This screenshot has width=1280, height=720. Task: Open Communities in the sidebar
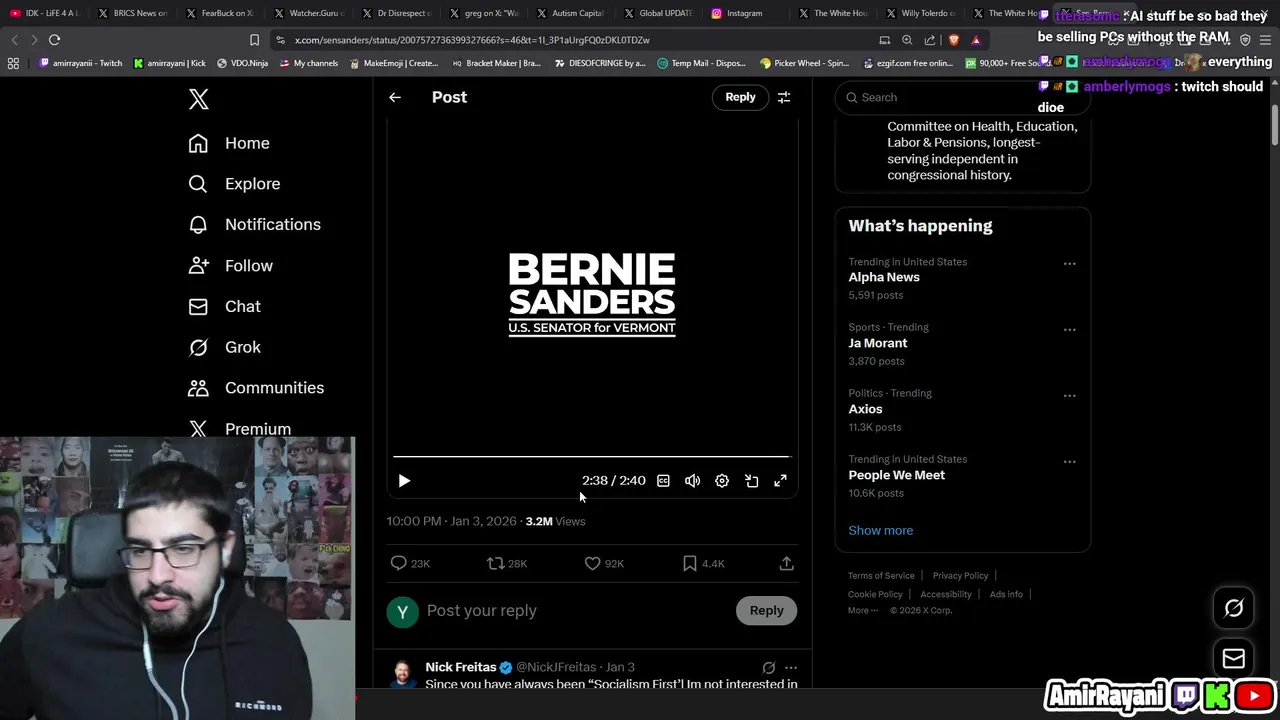pos(256,388)
